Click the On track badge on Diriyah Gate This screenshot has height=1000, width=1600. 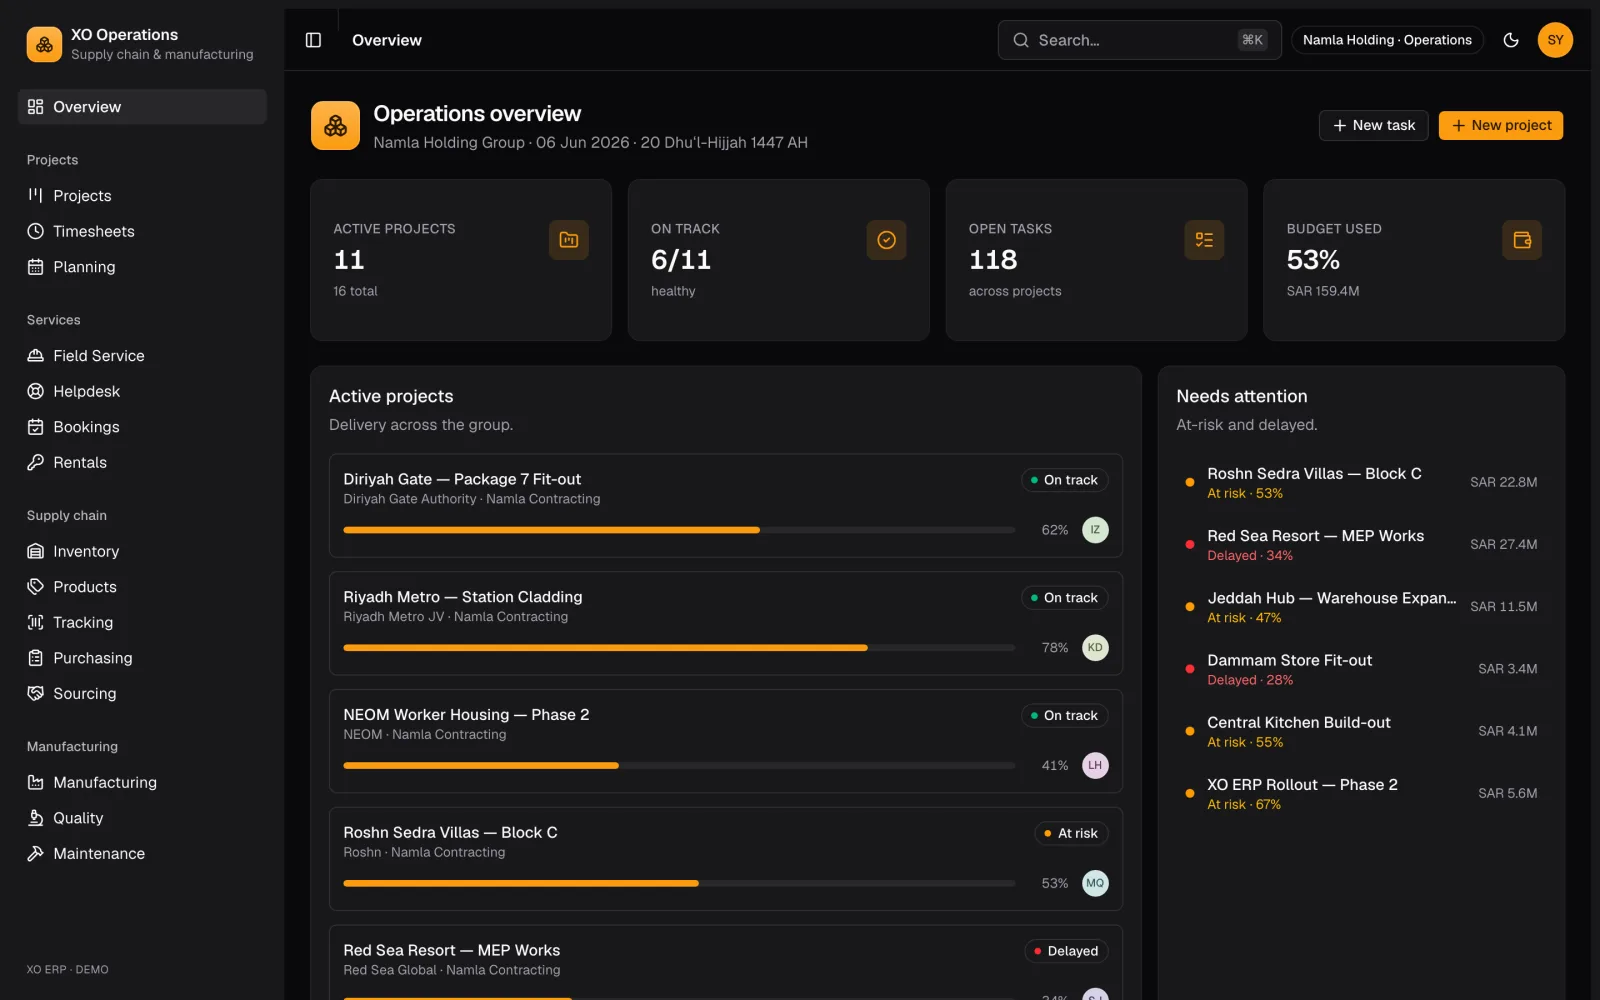pyautogui.click(x=1064, y=480)
